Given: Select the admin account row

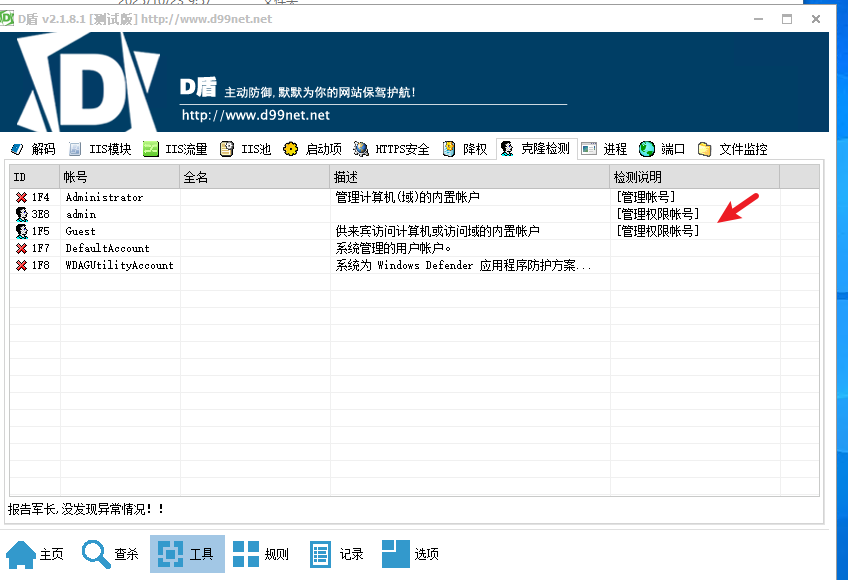Looking at the screenshot, I should pos(414,214).
